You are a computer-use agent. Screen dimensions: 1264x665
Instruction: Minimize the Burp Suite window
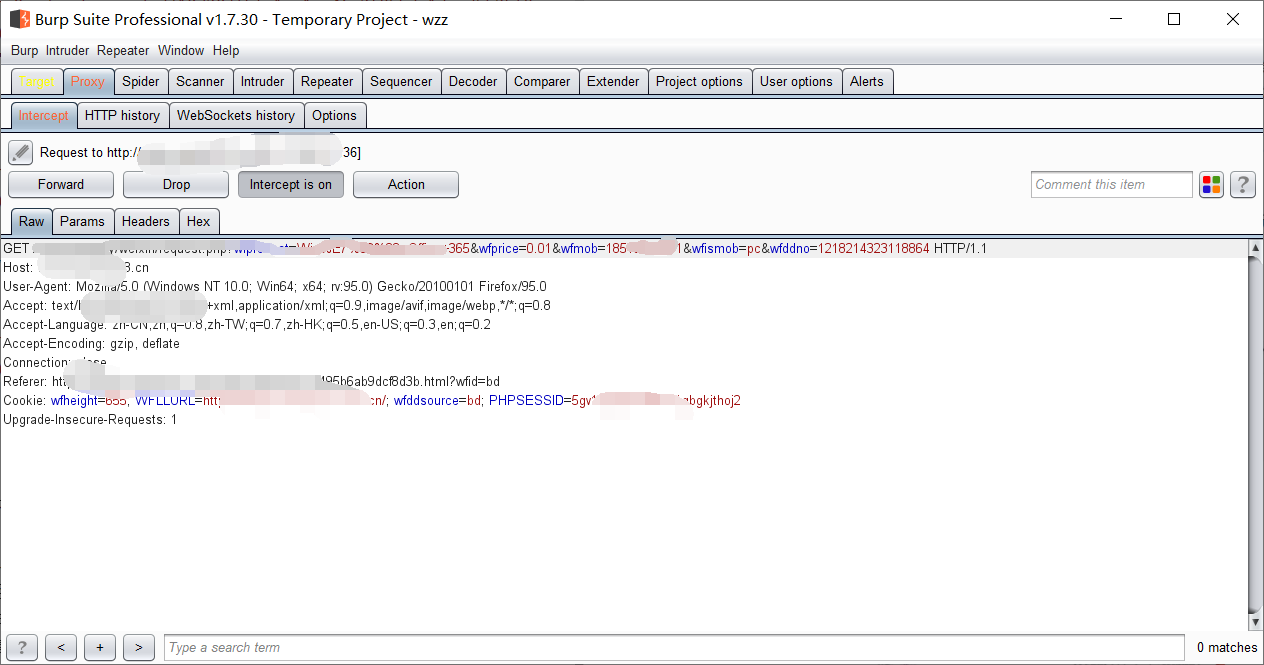(x=1117, y=19)
